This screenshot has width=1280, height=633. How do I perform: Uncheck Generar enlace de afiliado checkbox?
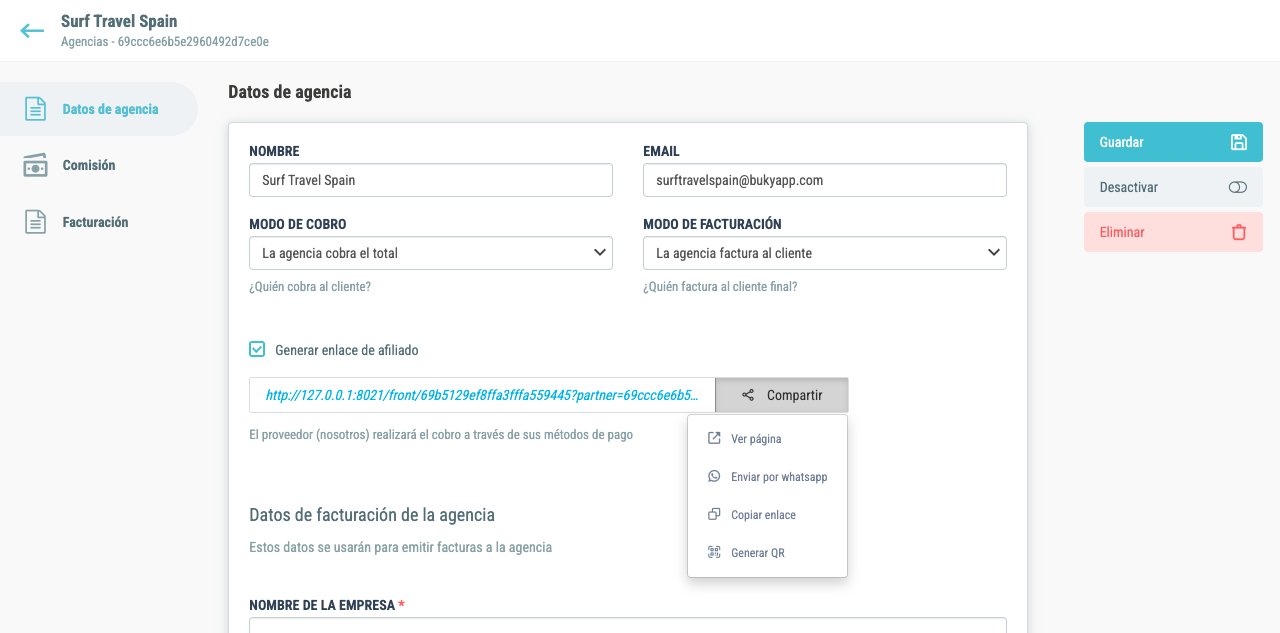[x=257, y=350]
